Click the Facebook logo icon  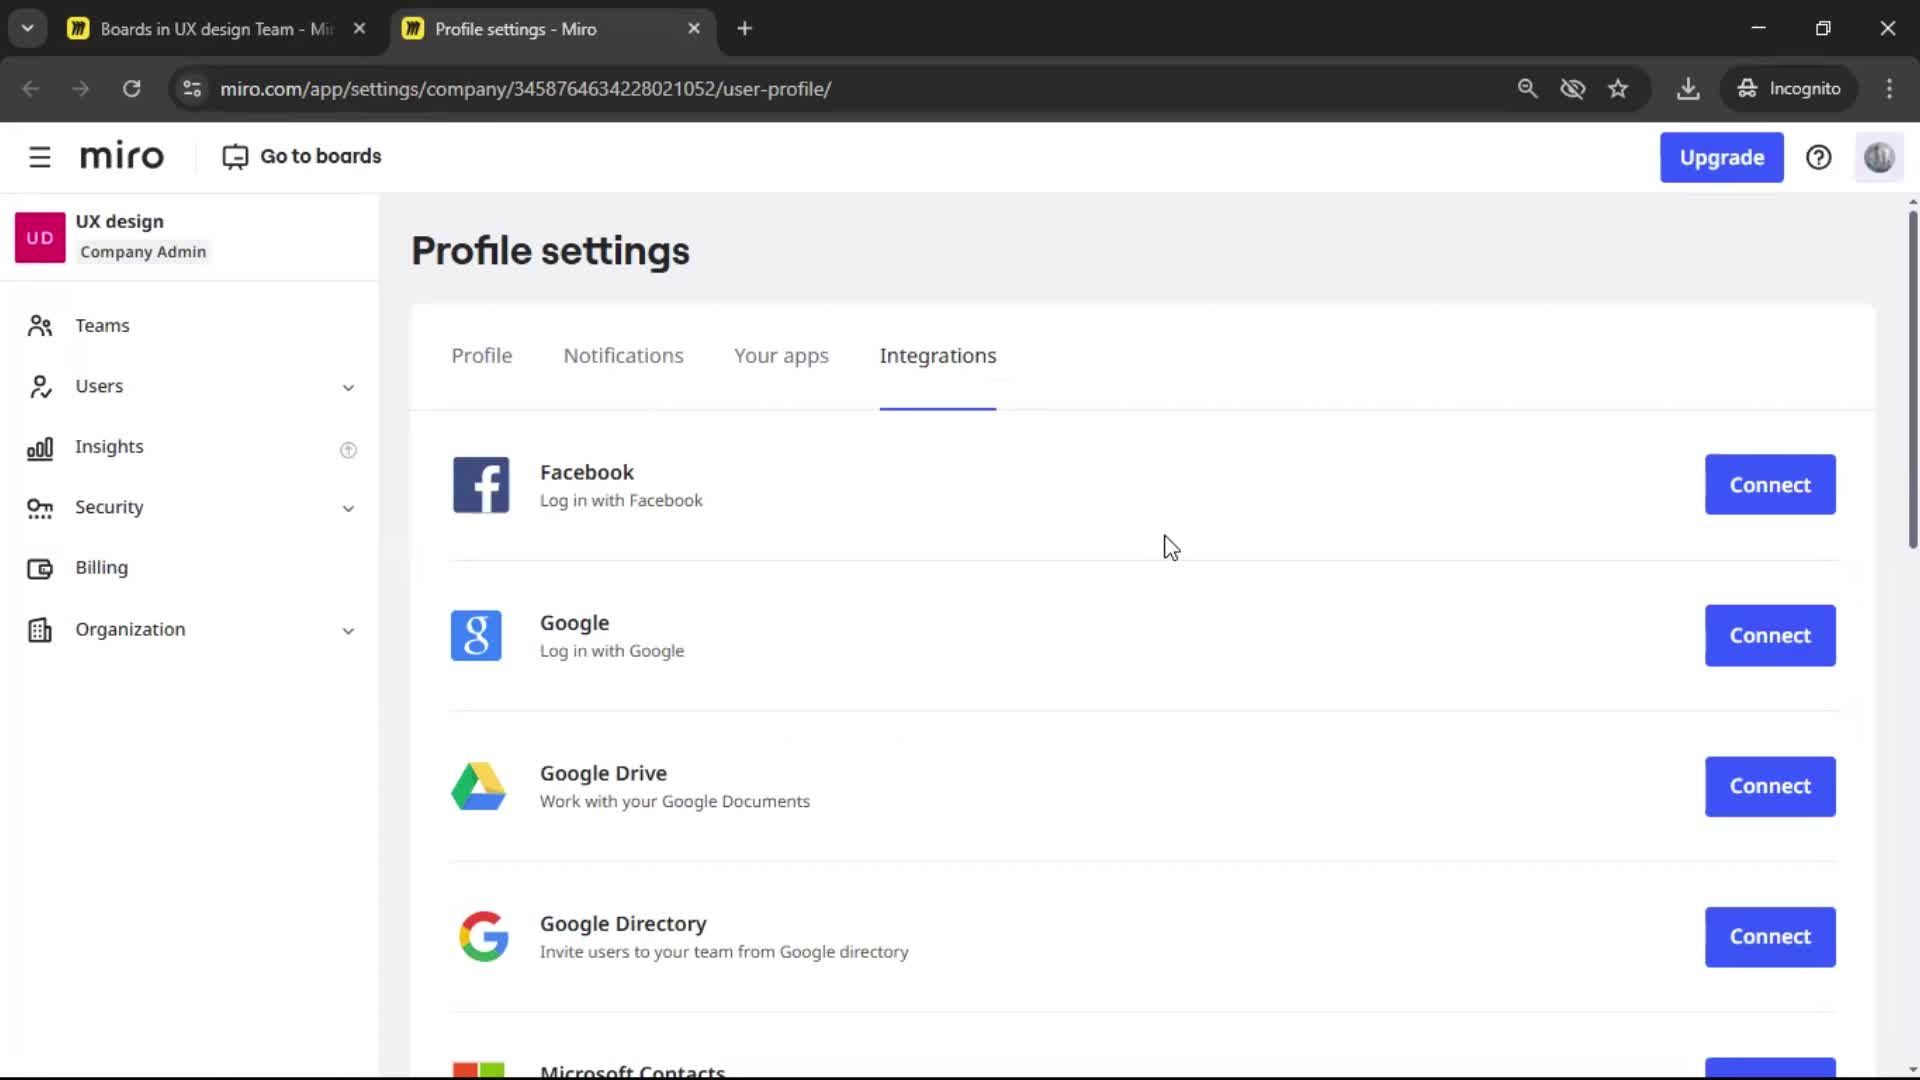481,485
